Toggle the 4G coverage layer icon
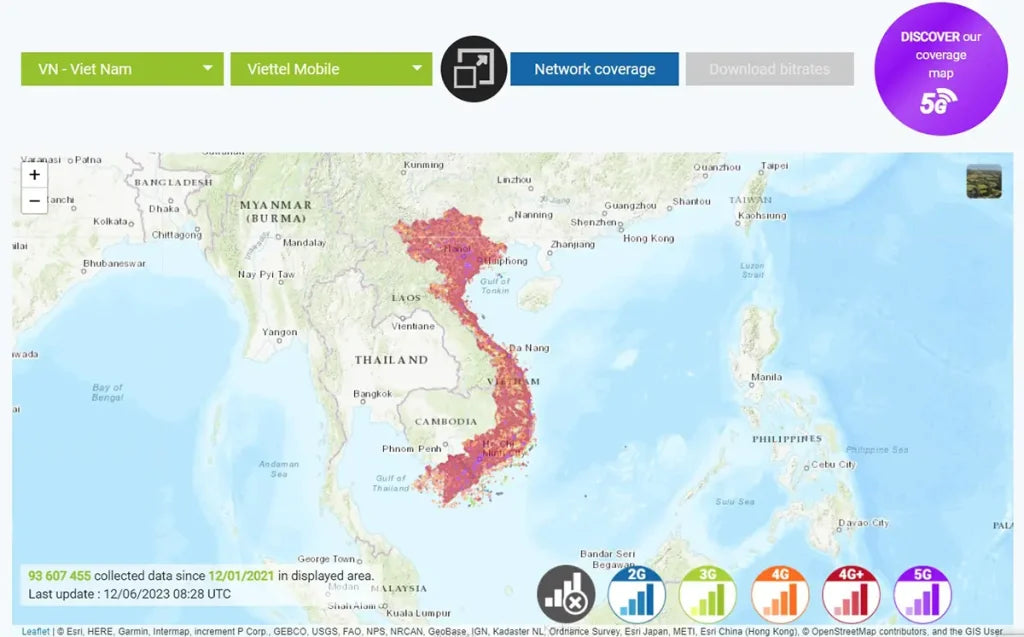This screenshot has width=1024, height=637. tap(780, 594)
